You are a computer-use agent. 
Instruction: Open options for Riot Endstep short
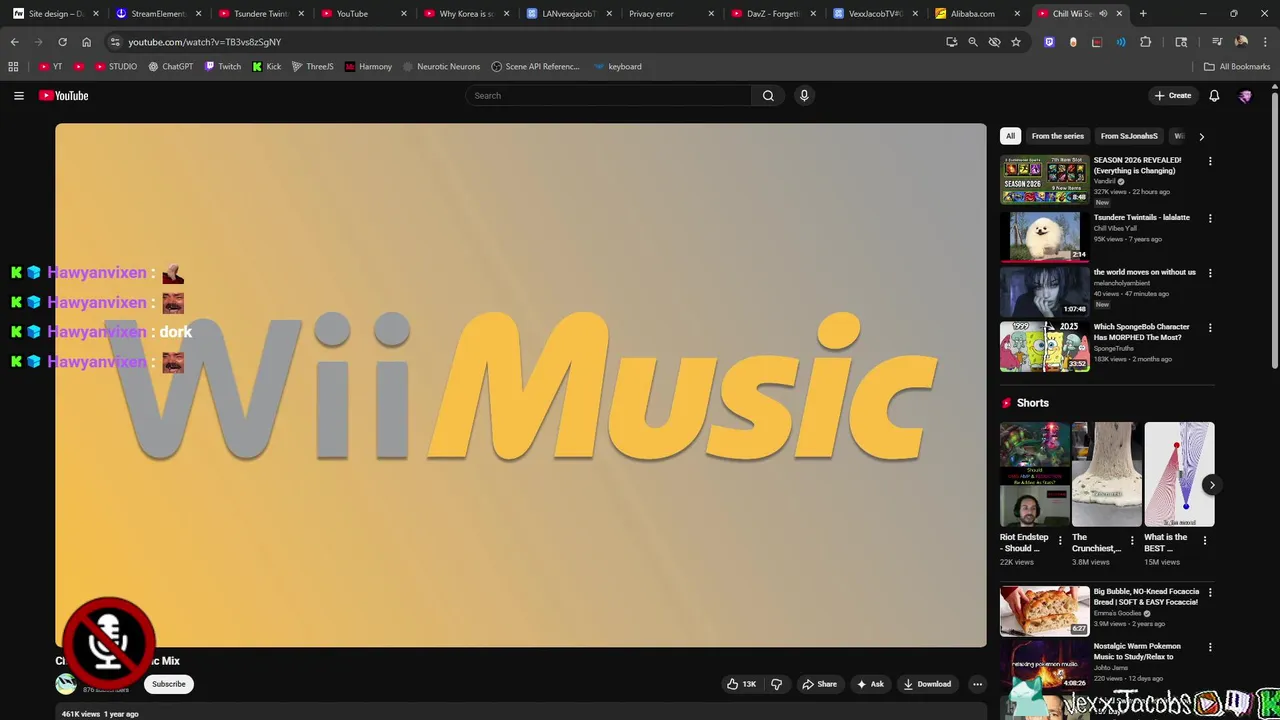(x=1060, y=541)
